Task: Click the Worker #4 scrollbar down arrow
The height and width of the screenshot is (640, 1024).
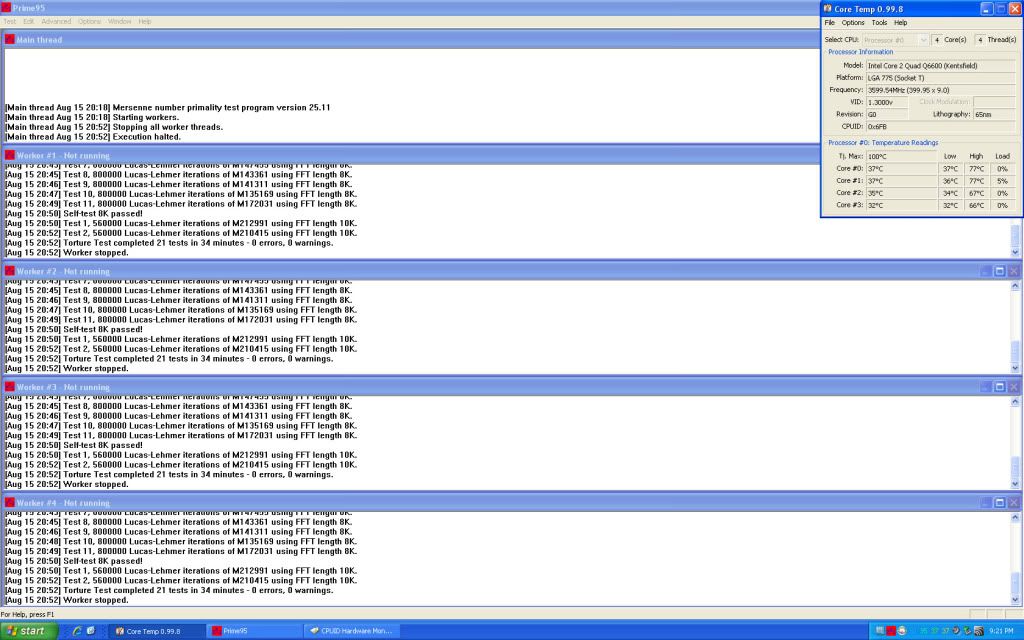Action: pos(1016,600)
